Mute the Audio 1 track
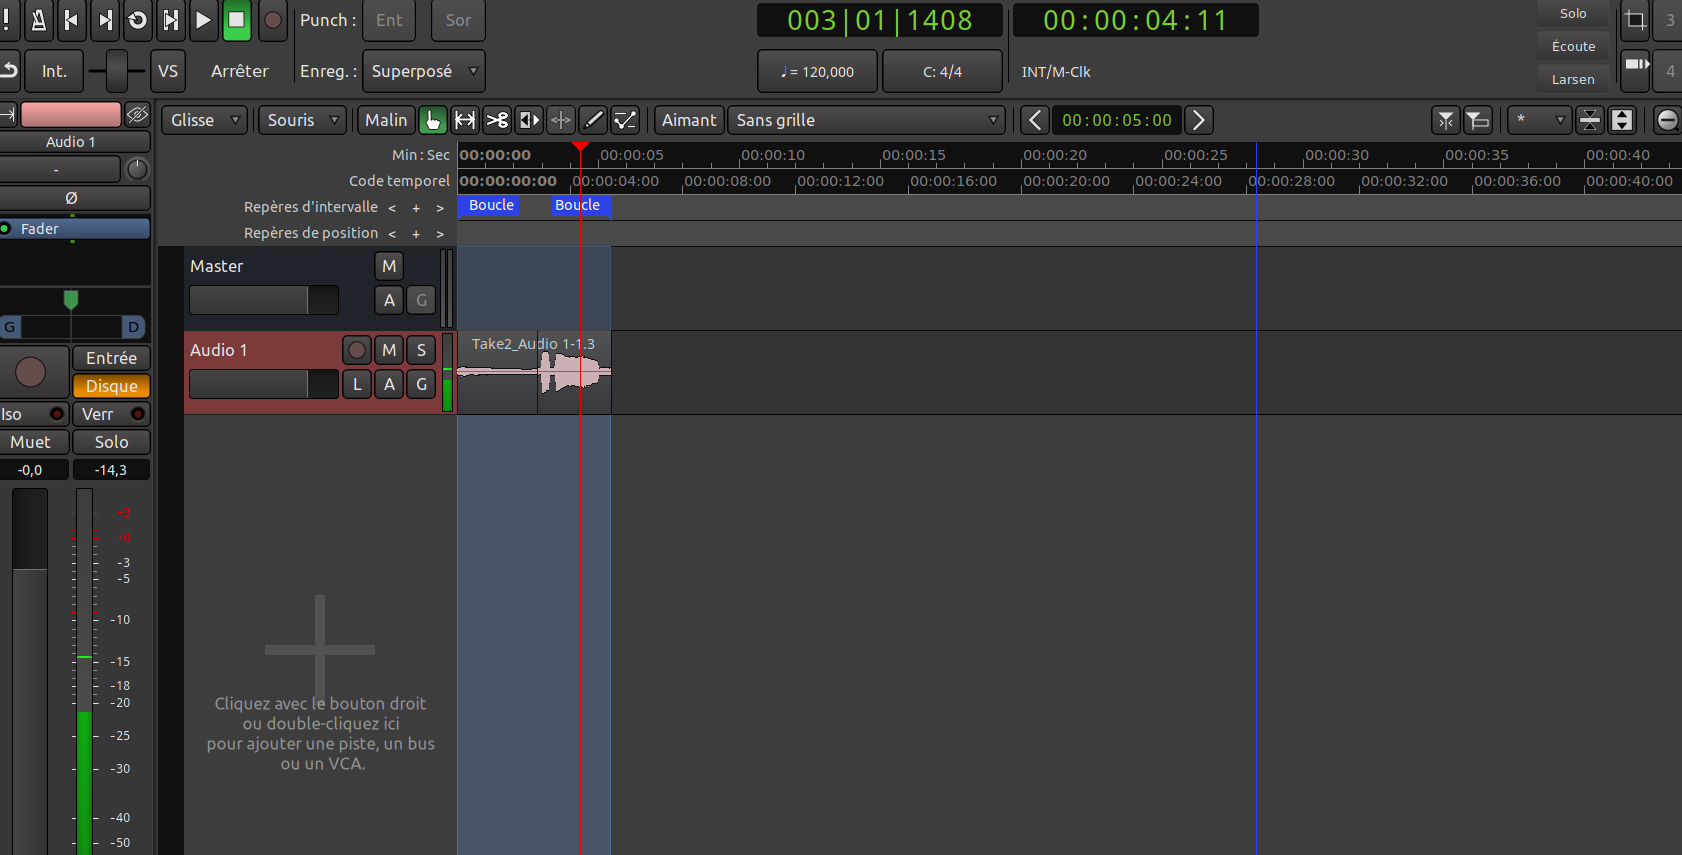The width and height of the screenshot is (1682, 855). tap(389, 350)
